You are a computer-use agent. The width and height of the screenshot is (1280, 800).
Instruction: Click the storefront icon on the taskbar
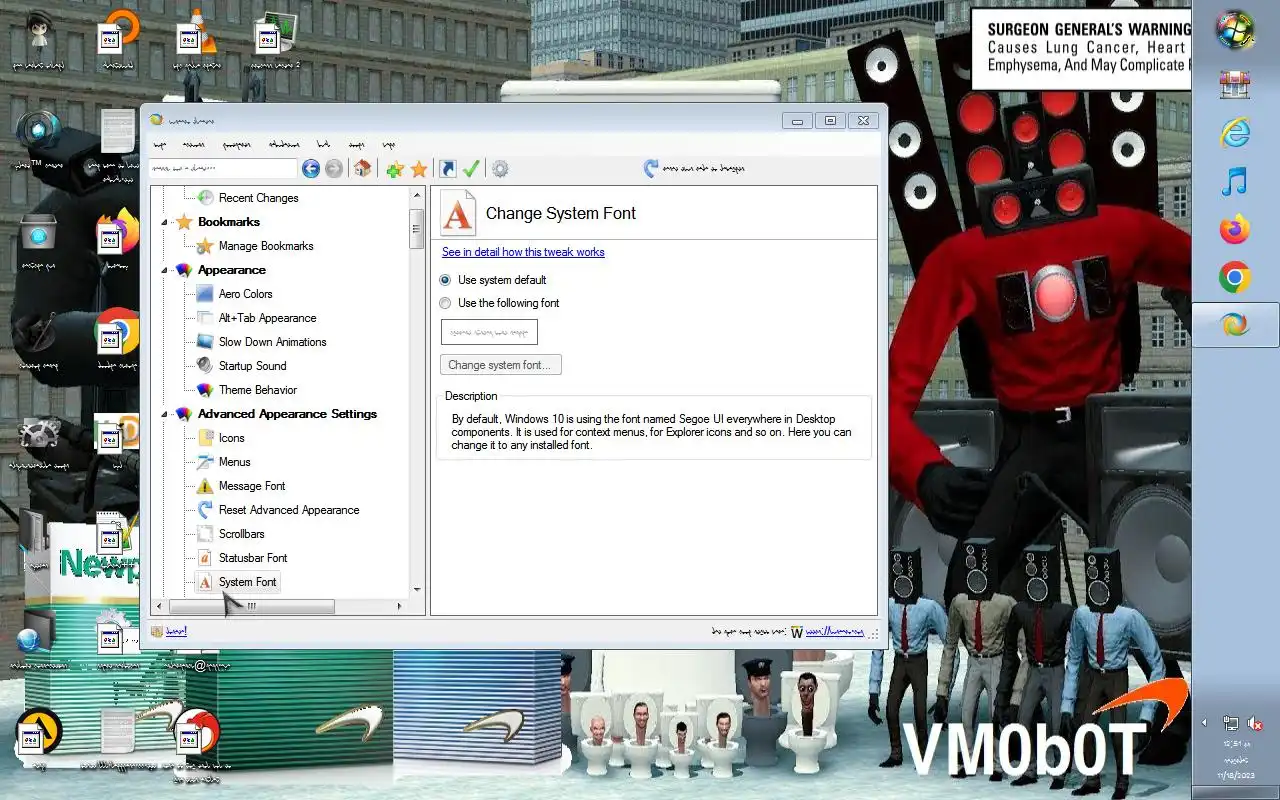pyautogui.click(x=1235, y=84)
